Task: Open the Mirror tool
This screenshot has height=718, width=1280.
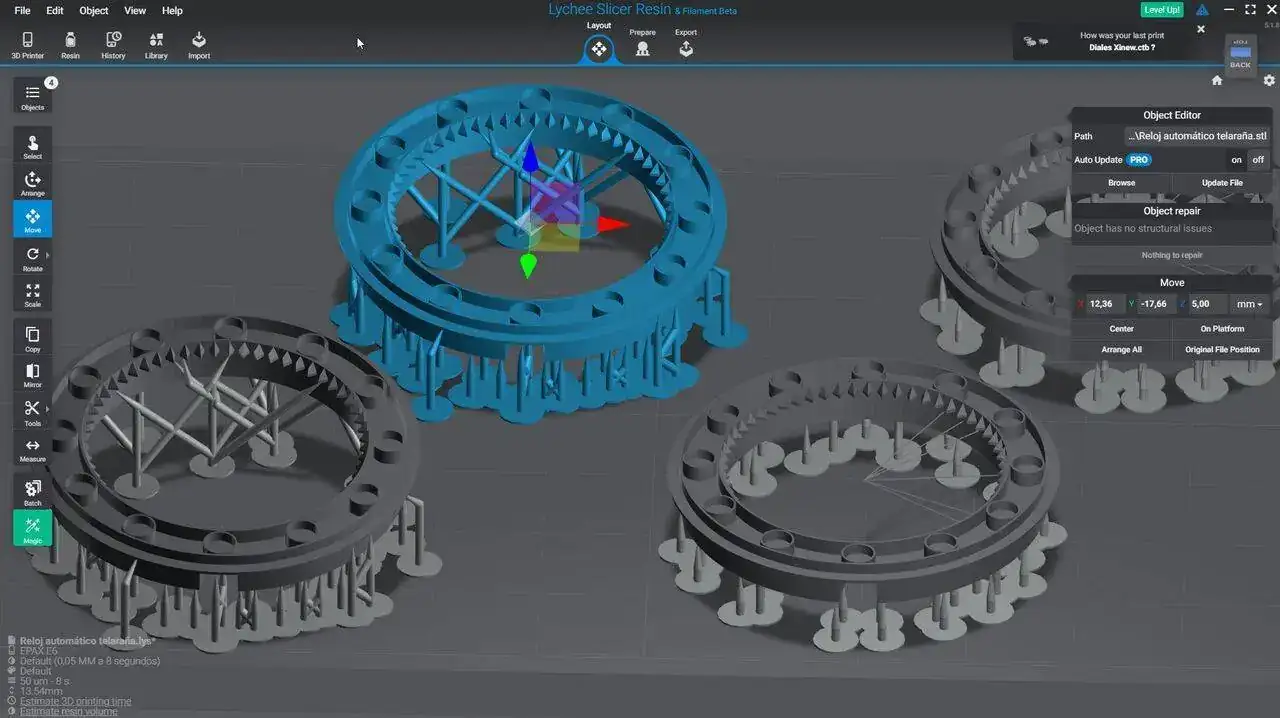Action: (32, 374)
